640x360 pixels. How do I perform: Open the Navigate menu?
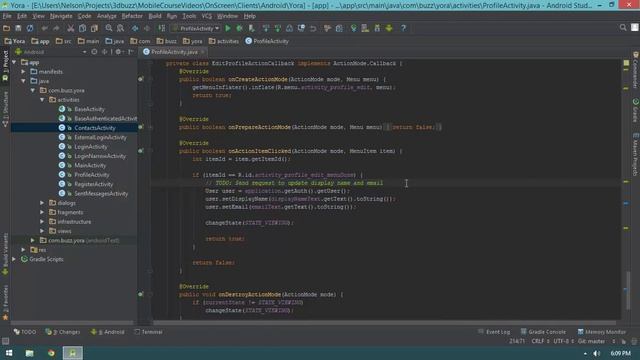tap(61, 16)
